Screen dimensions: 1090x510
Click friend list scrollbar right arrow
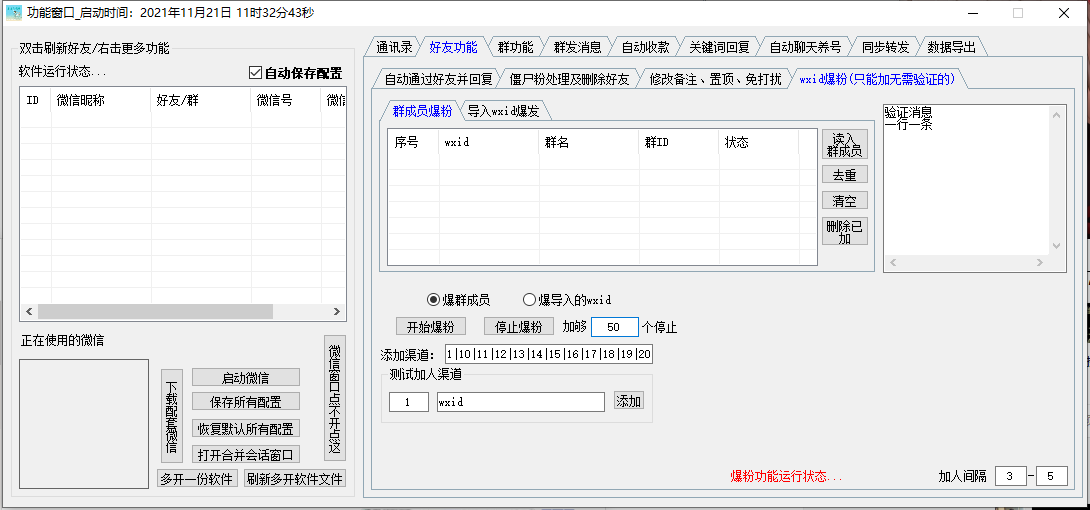(x=337, y=312)
